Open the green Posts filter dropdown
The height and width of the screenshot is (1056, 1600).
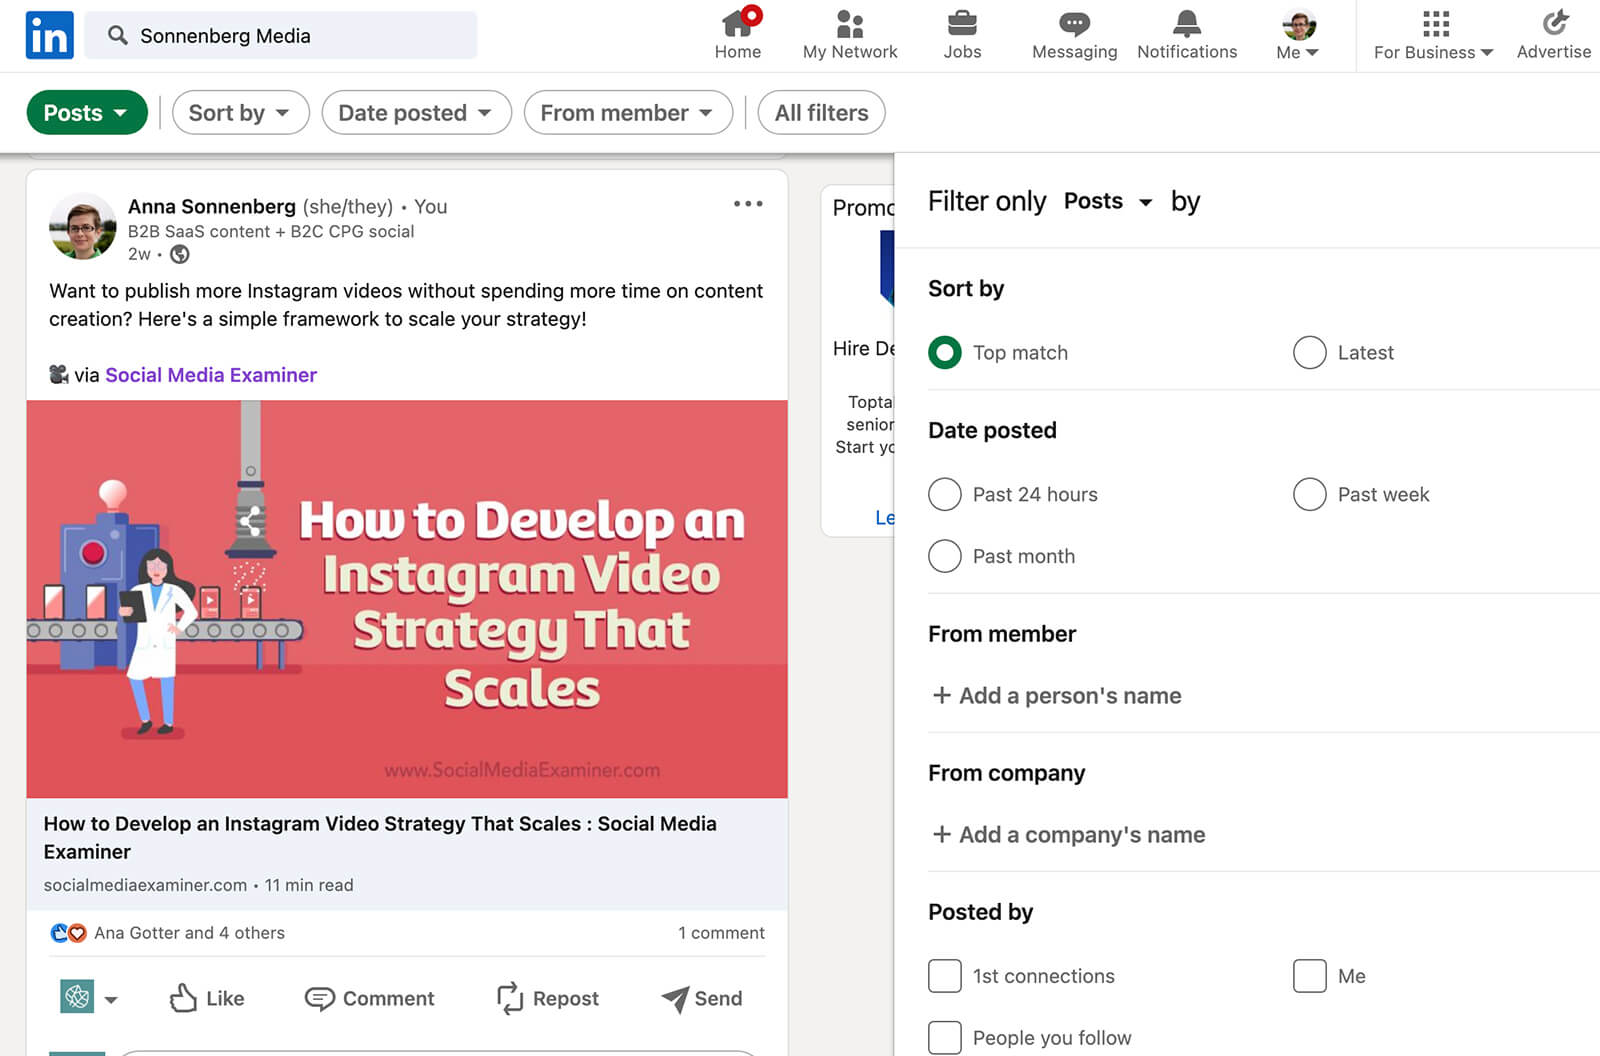87,113
